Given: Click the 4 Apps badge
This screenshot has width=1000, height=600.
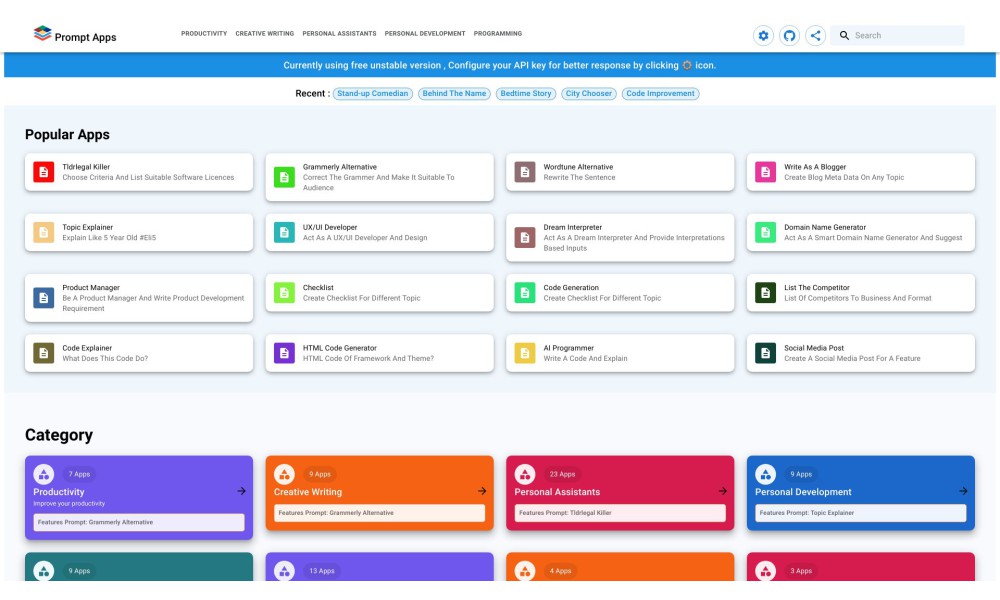Looking at the screenshot, I should (560, 571).
